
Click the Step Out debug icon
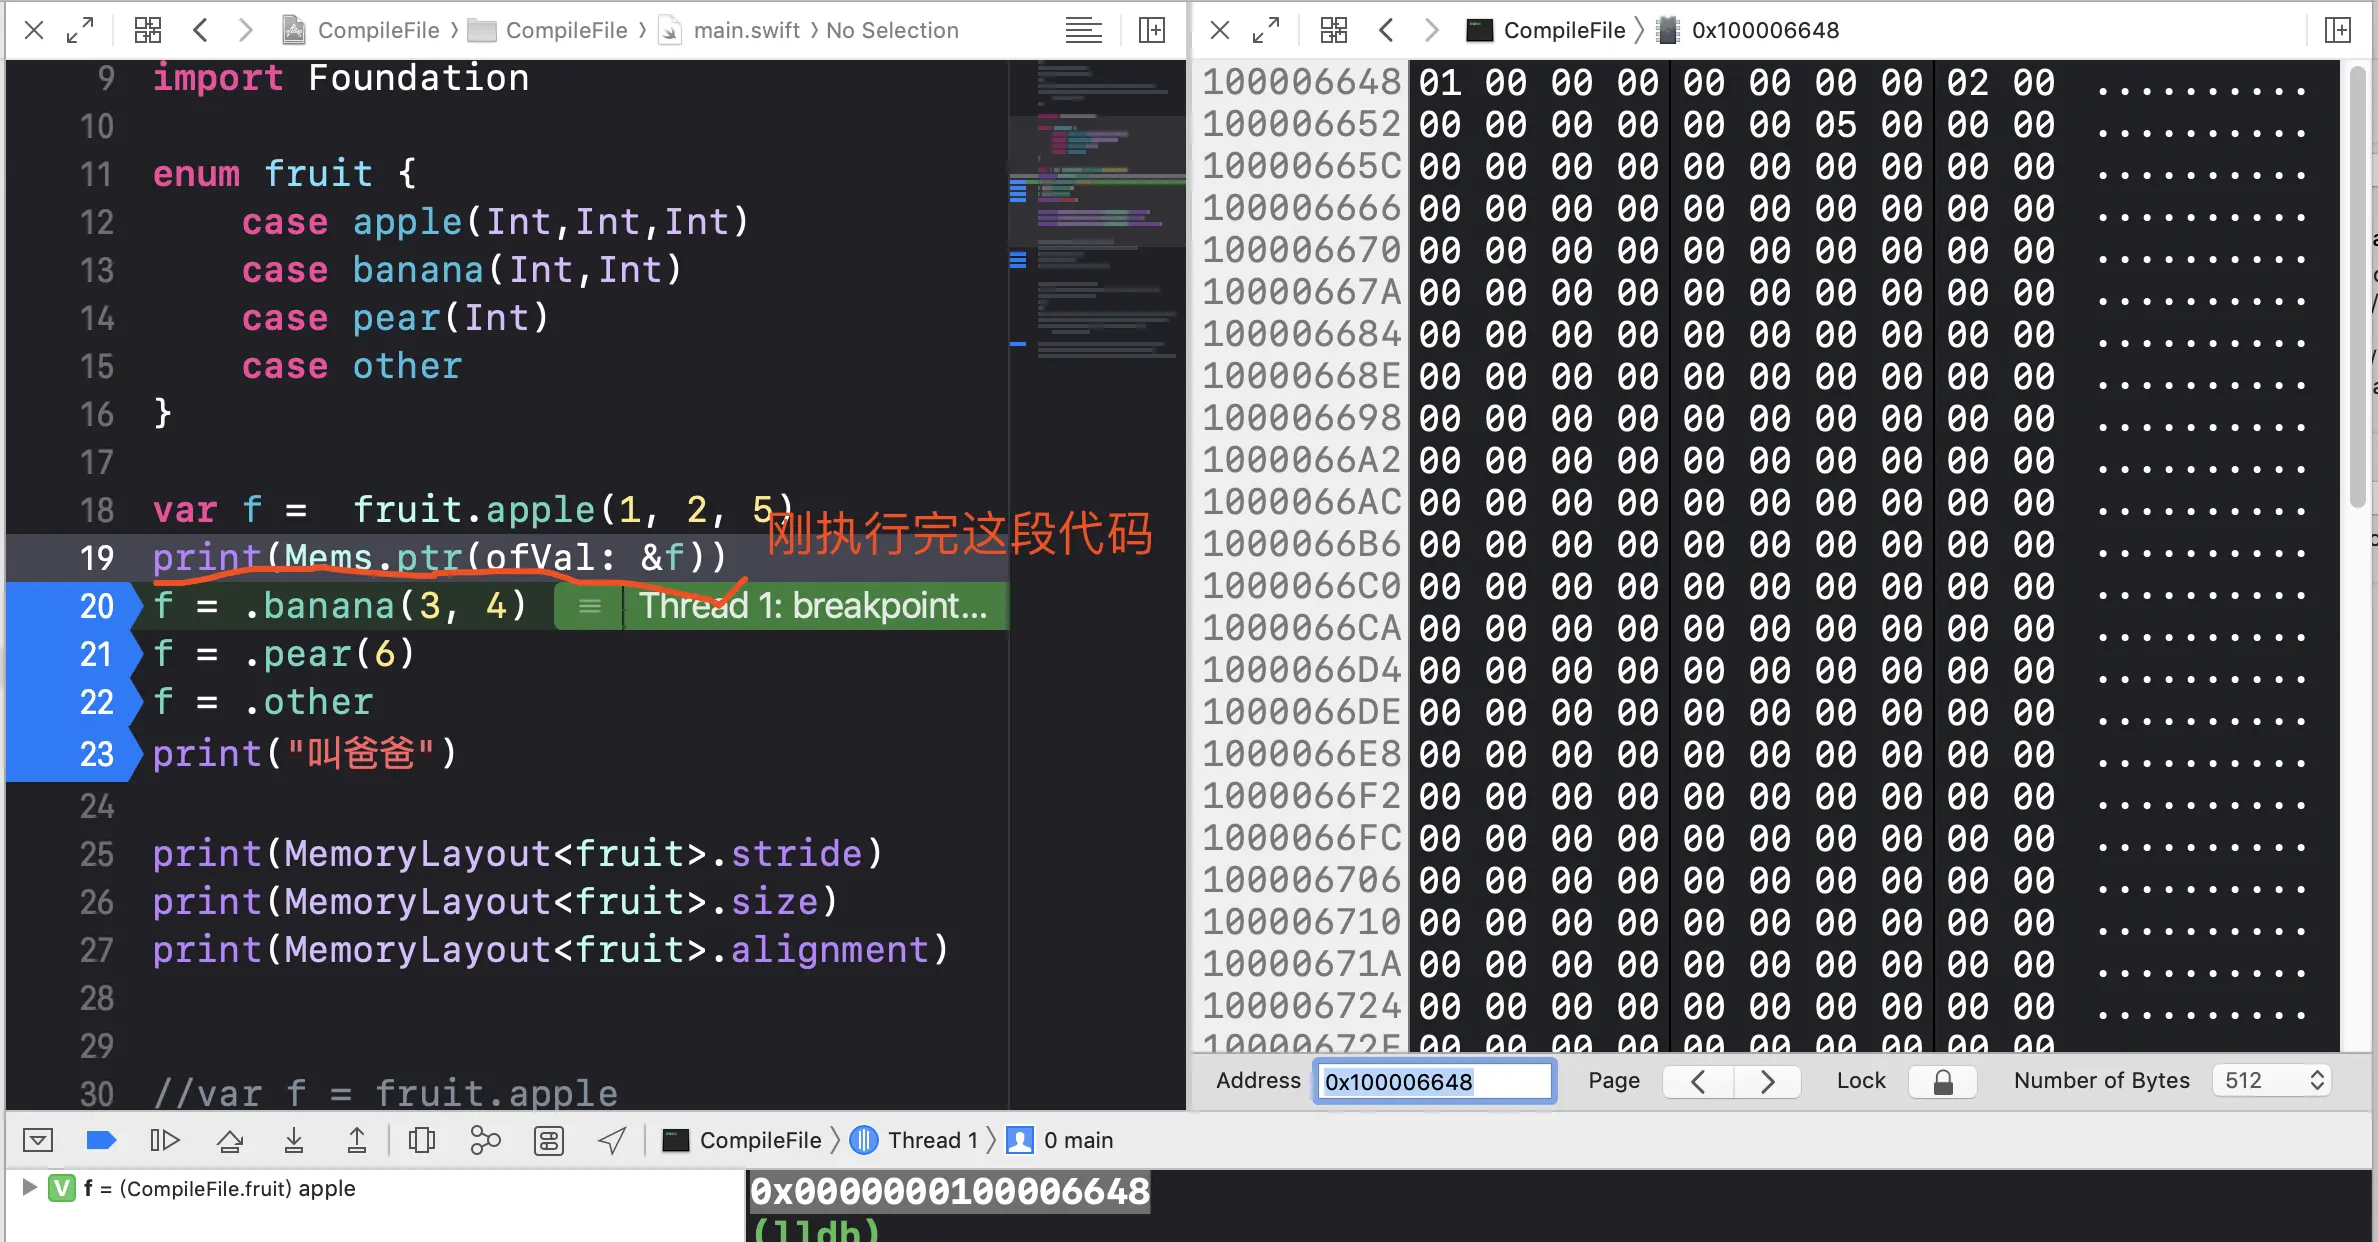pyautogui.click(x=356, y=1140)
